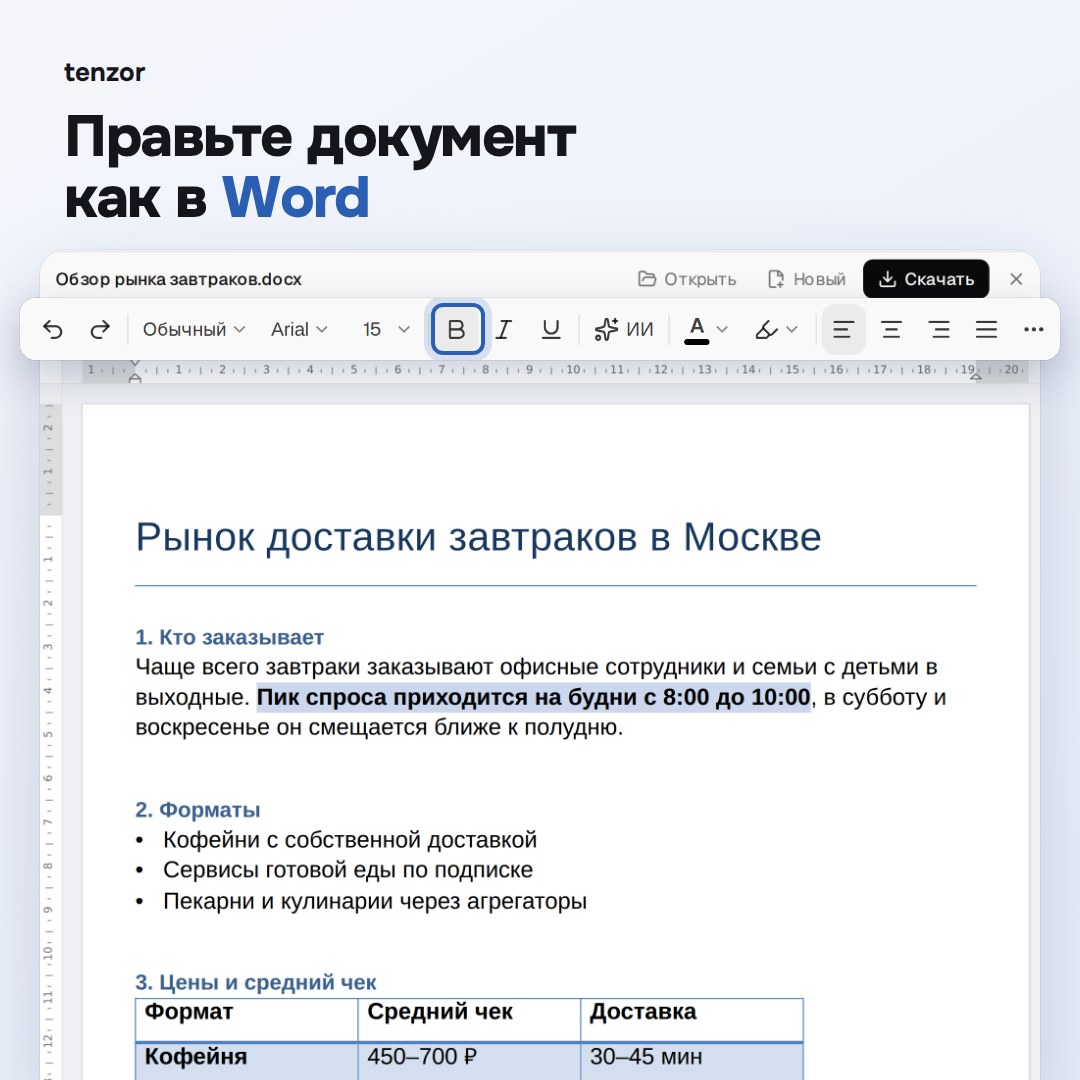Image resolution: width=1080 pixels, height=1080 pixels.
Task: Toggle bold formatting with the B button
Action: click(x=457, y=329)
